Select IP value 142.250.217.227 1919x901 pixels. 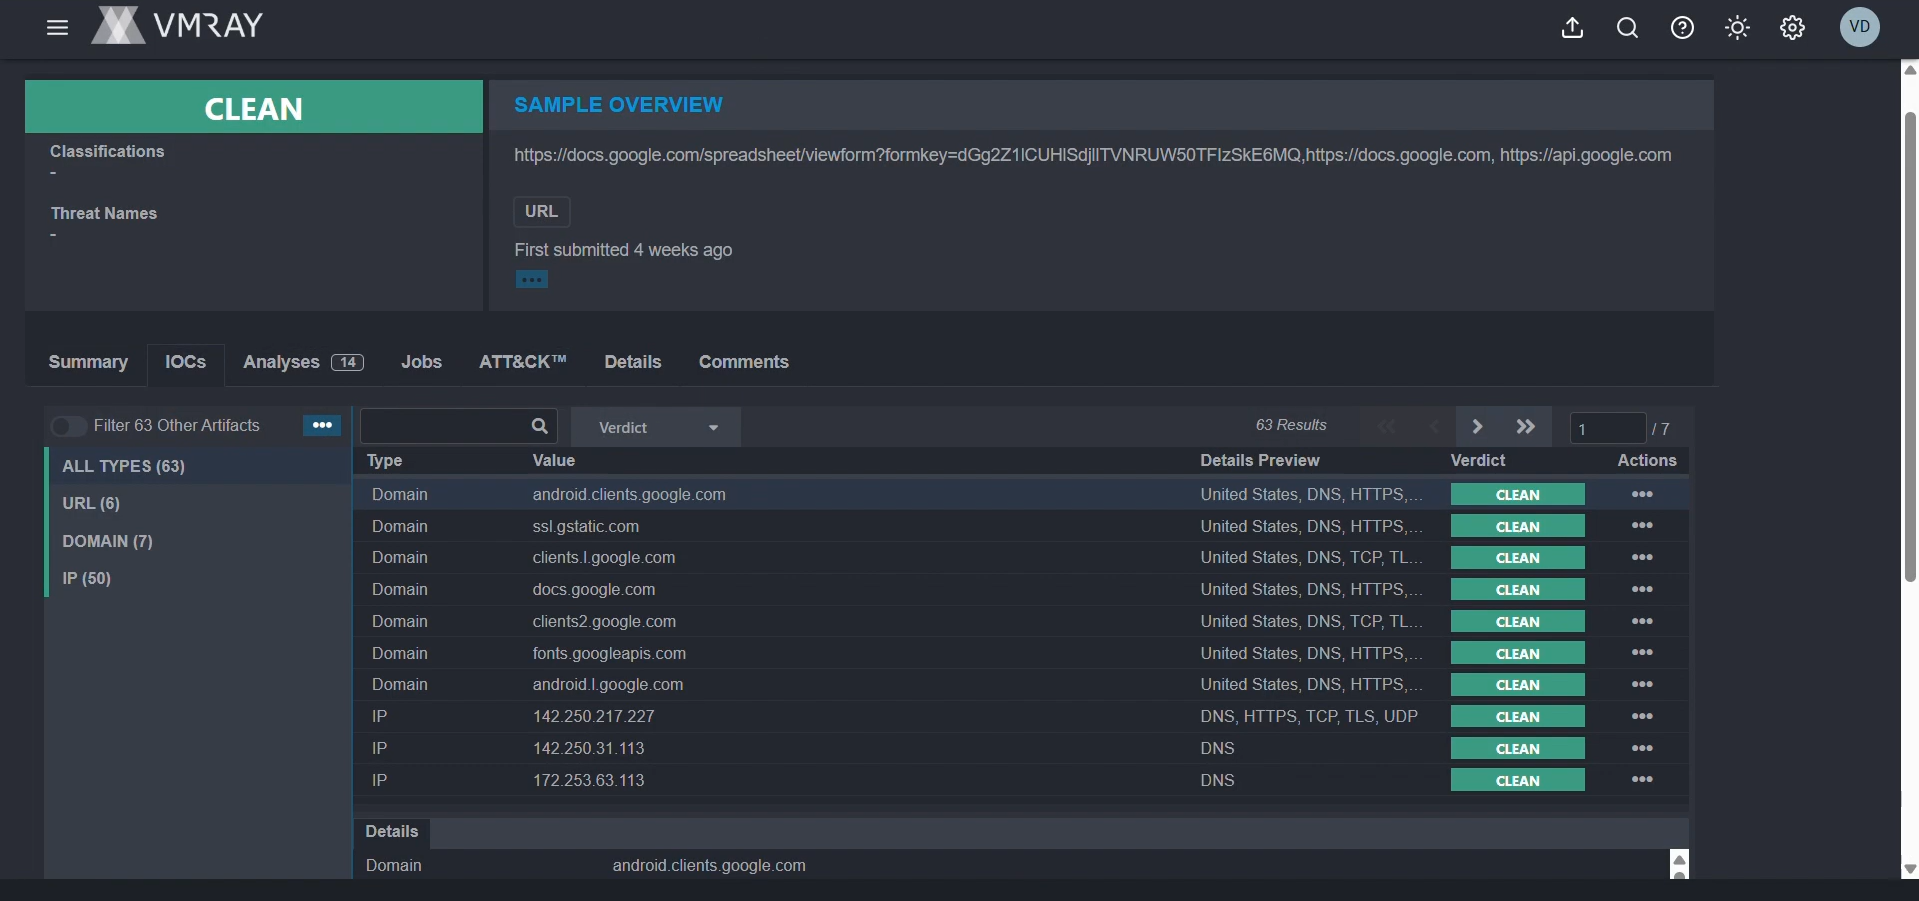594,716
